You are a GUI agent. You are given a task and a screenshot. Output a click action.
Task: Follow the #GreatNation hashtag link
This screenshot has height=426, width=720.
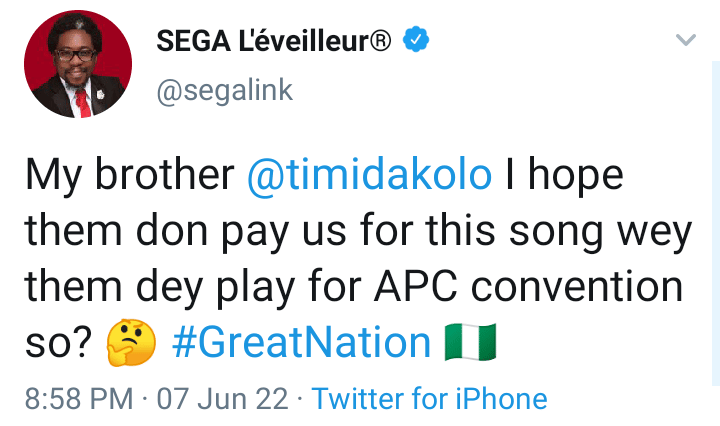(x=301, y=344)
